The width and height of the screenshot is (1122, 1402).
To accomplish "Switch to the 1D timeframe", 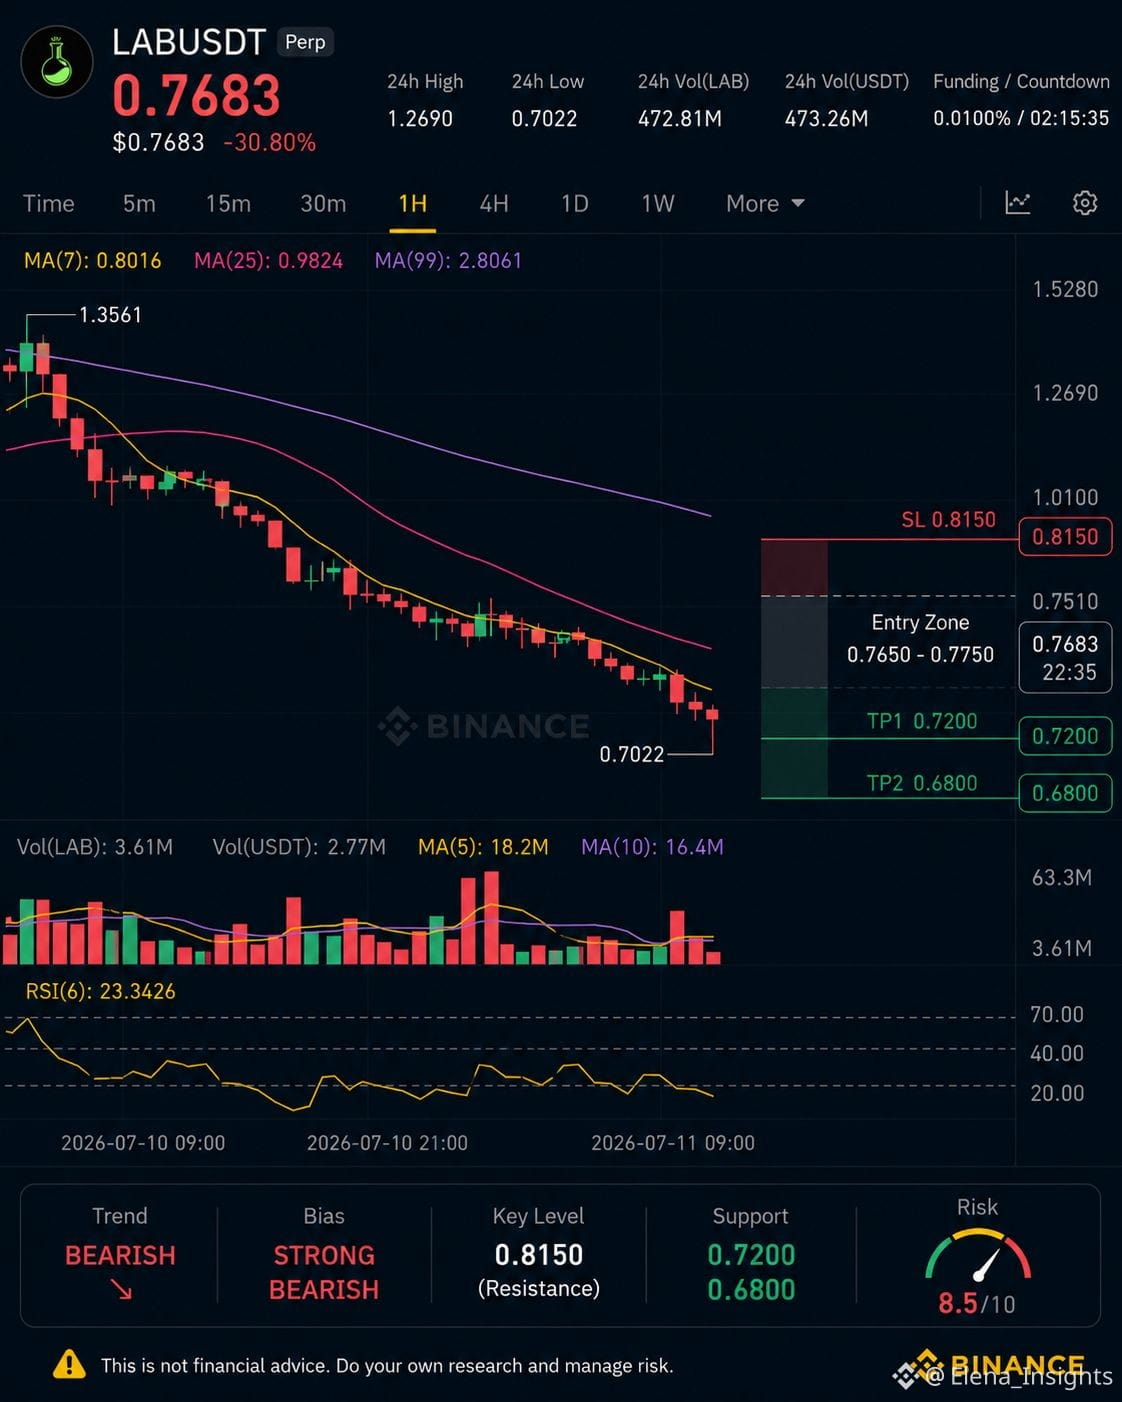I will [575, 203].
